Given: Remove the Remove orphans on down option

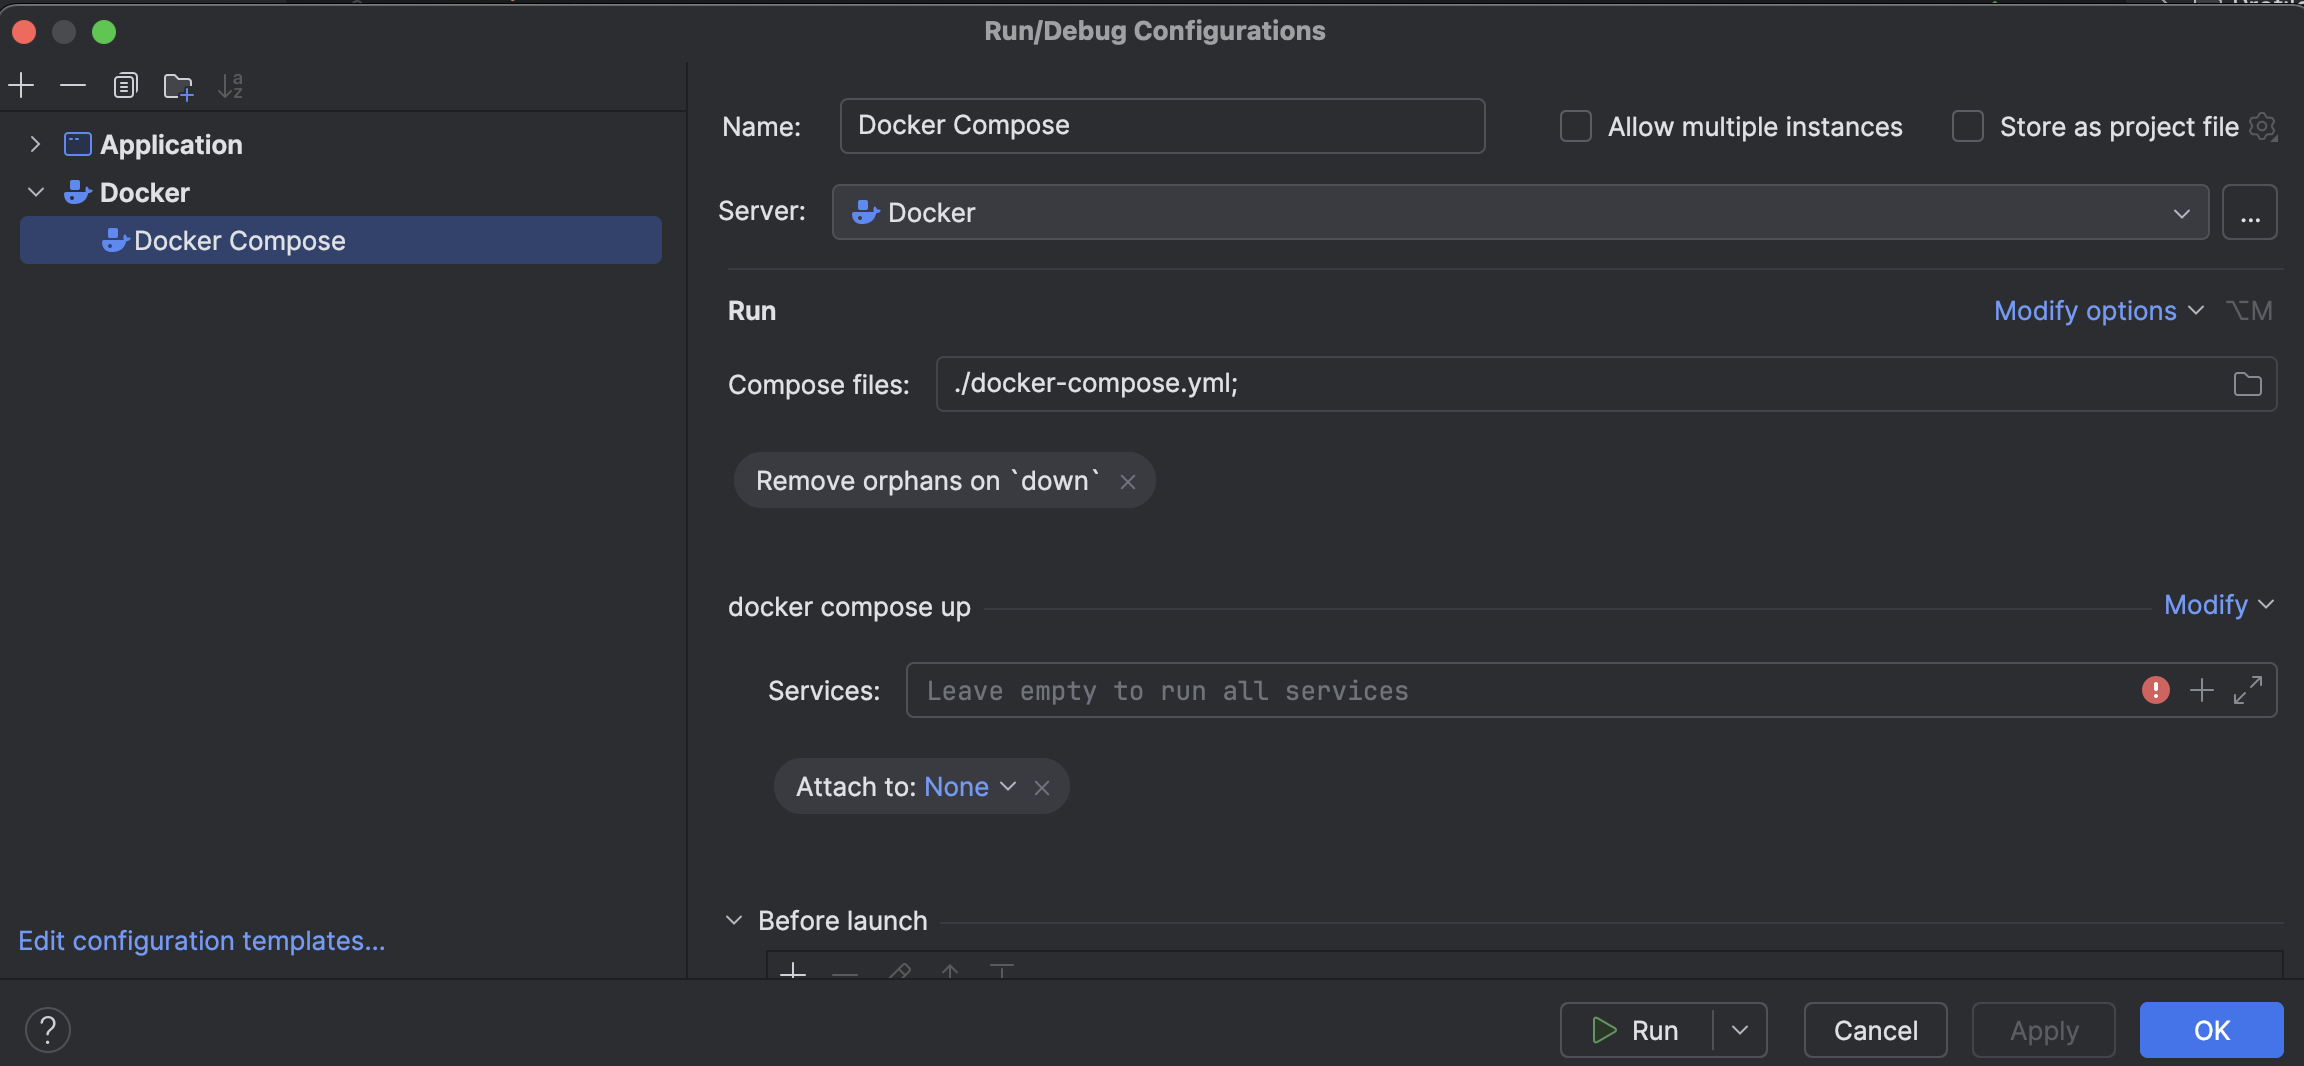Looking at the screenshot, I should click(1128, 481).
